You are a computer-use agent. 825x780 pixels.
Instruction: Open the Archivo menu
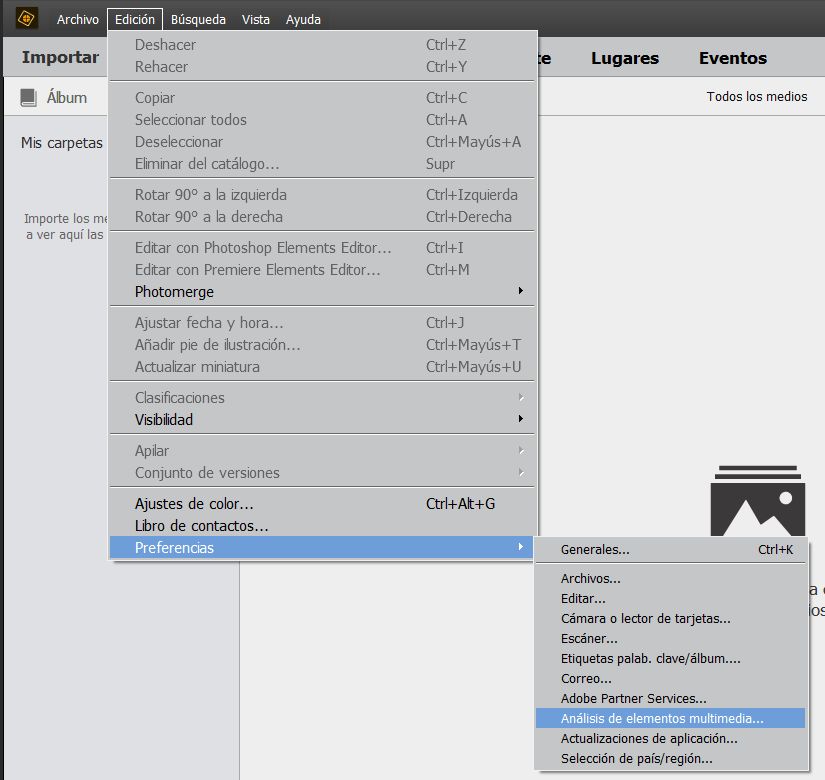78,19
